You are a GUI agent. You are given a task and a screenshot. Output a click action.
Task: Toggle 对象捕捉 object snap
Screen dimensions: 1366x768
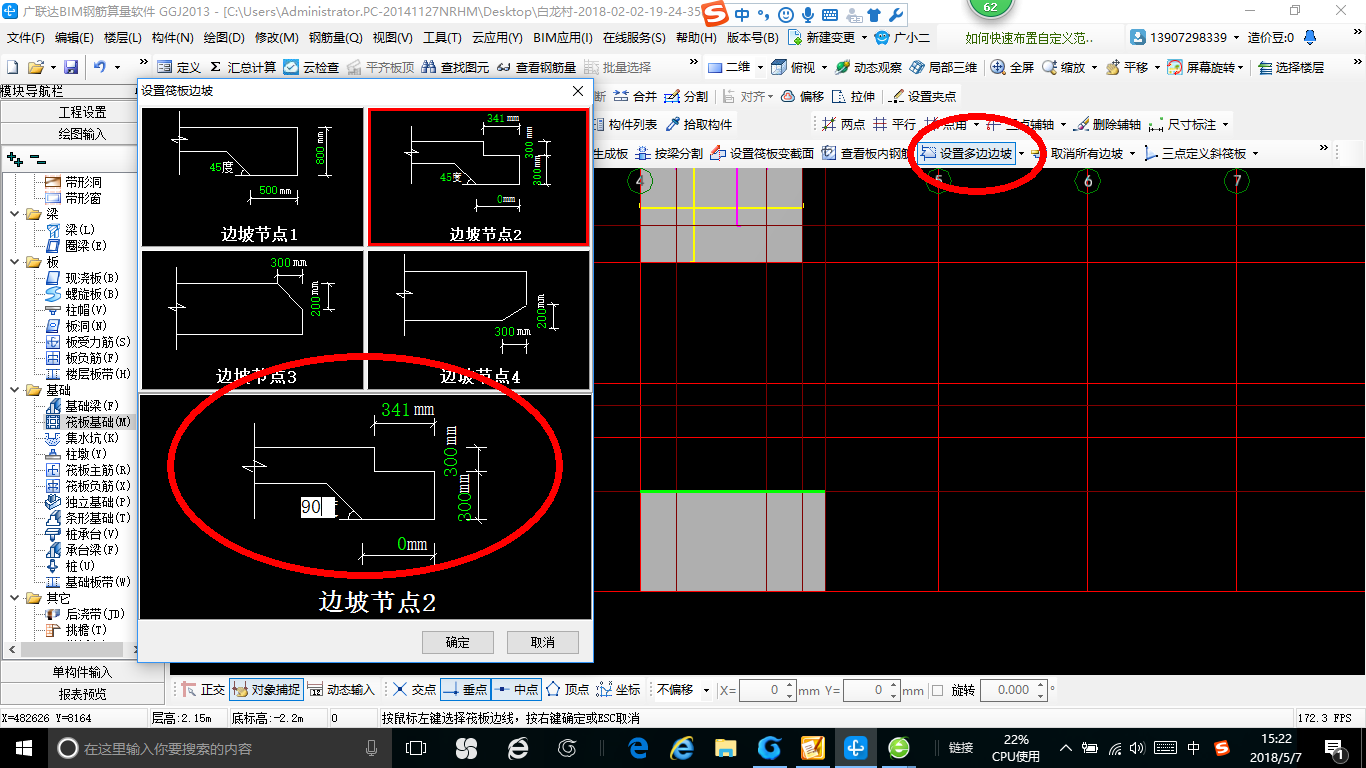[265, 689]
